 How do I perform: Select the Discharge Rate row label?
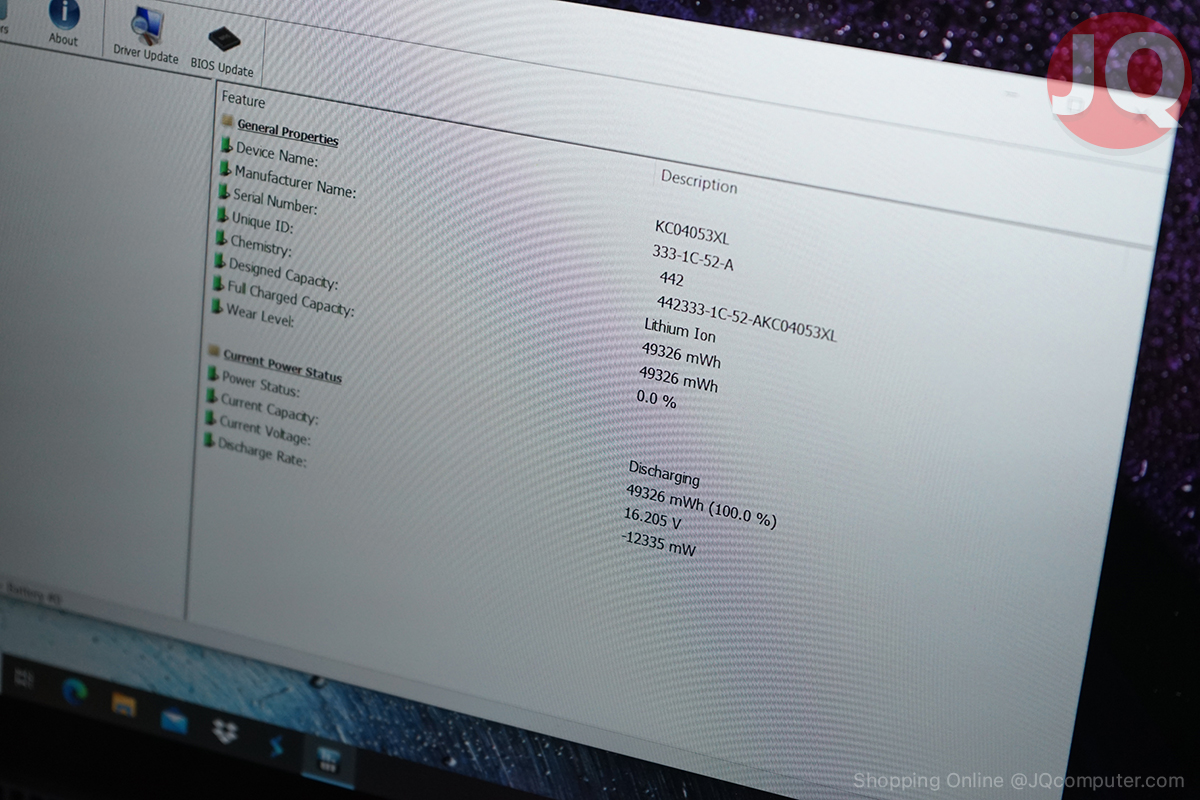[262, 453]
